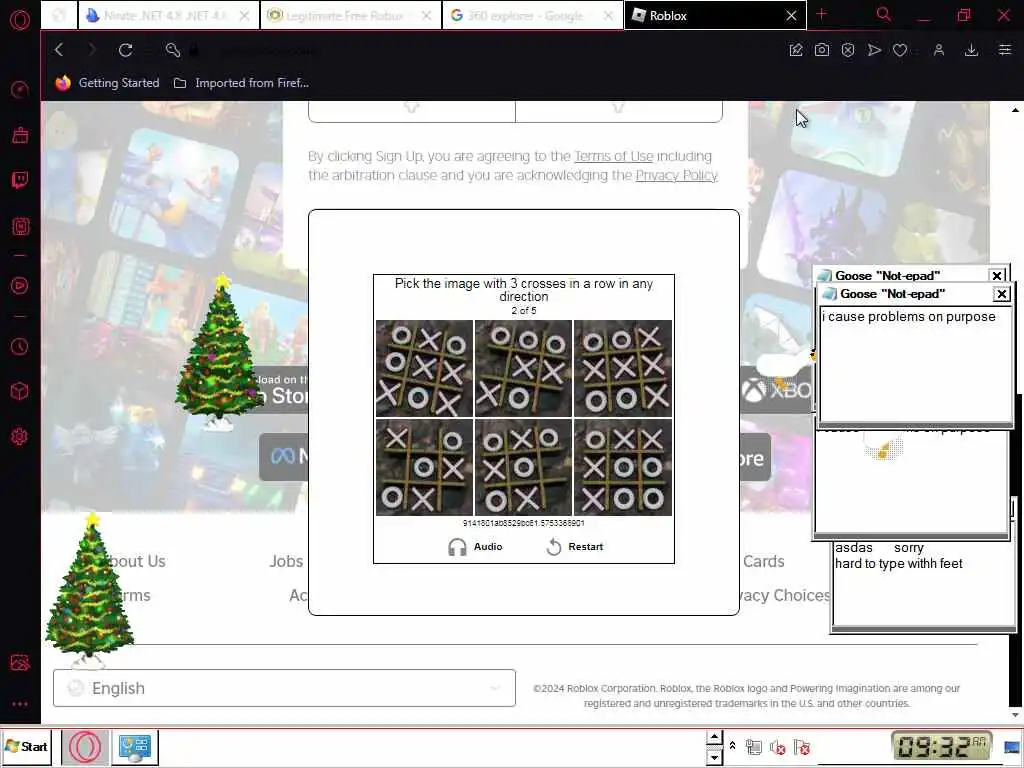Open Imported from Firefox bookmark folder
The height and width of the screenshot is (768, 1024).
pyautogui.click(x=241, y=83)
